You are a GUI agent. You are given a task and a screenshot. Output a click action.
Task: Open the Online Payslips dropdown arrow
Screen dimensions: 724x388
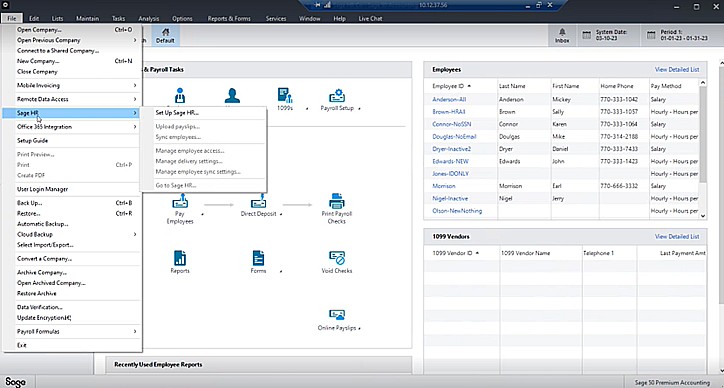[359, 329]
